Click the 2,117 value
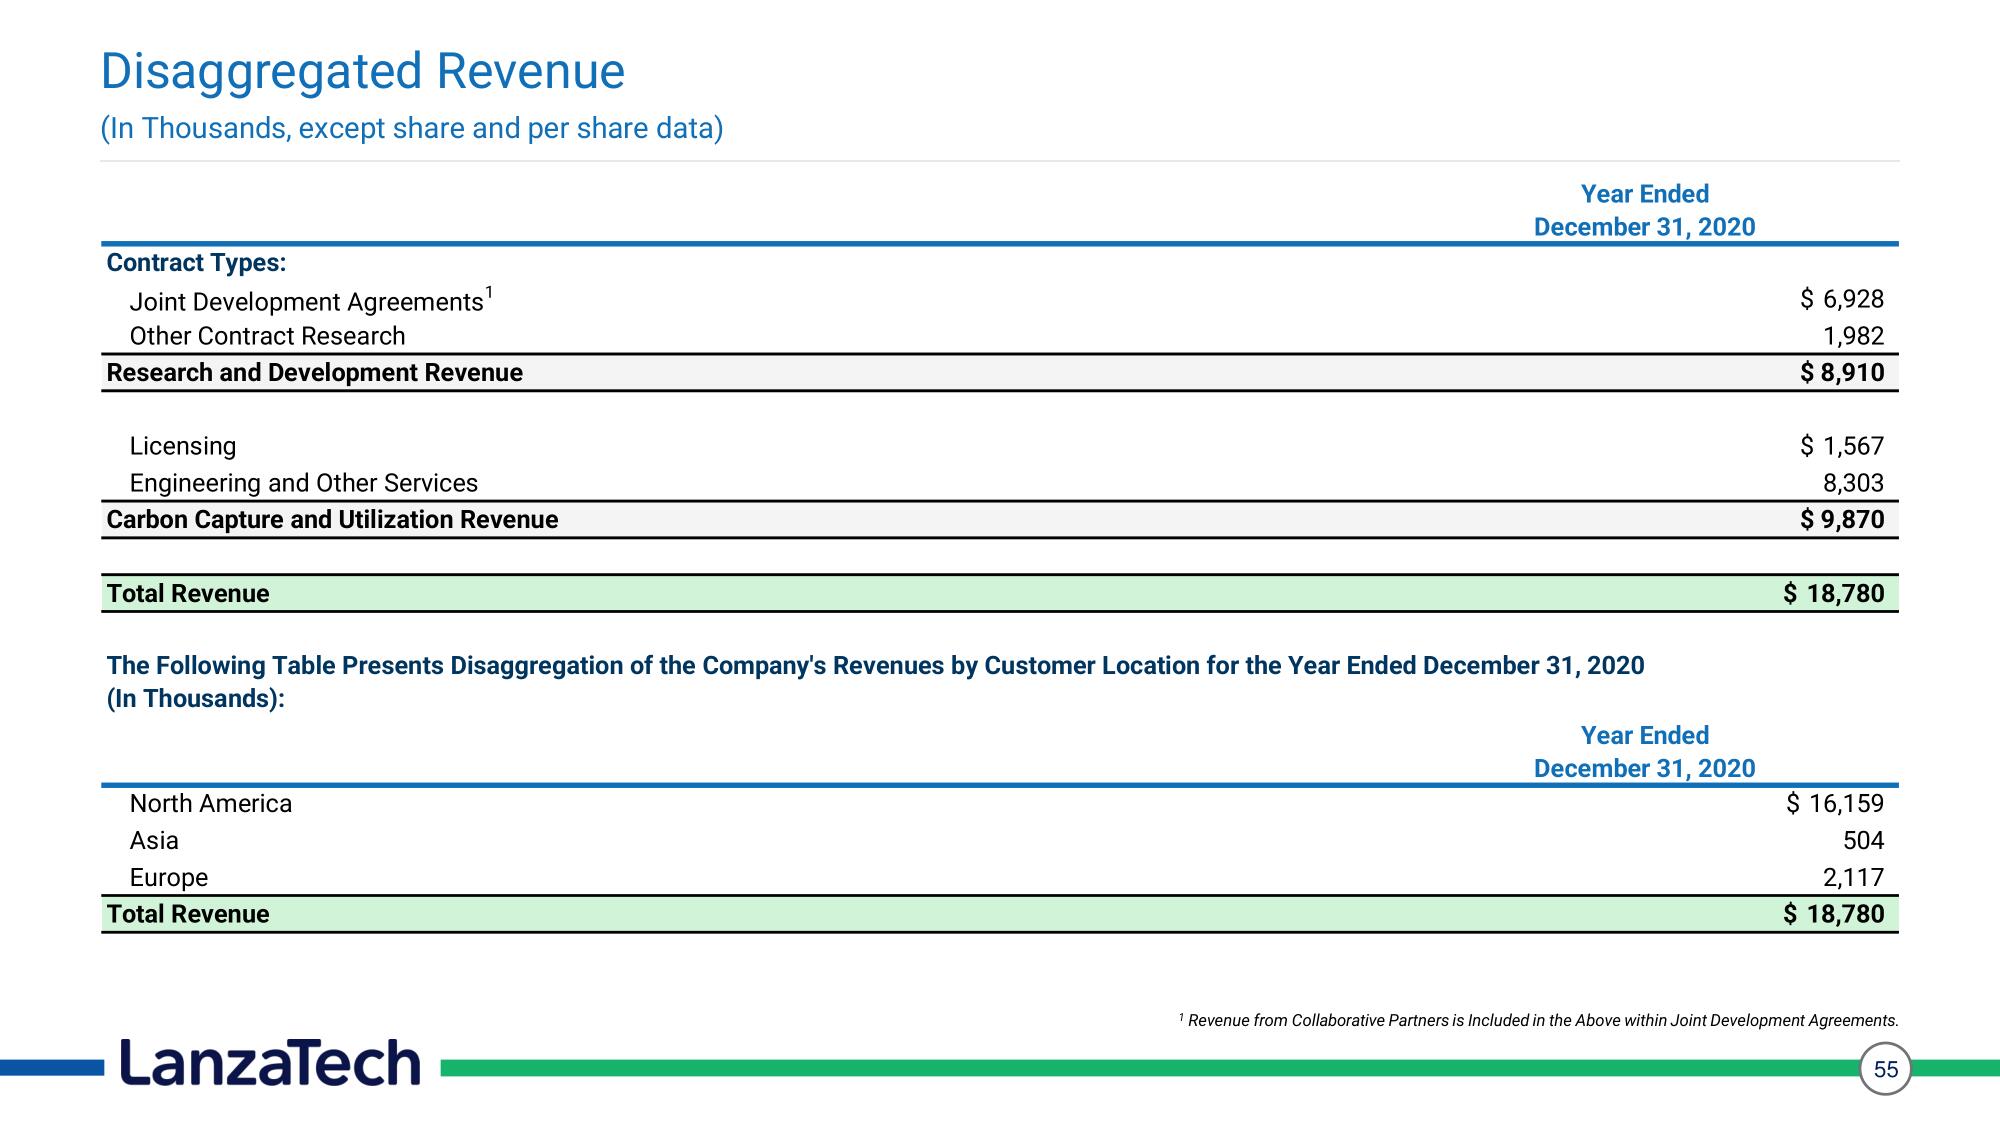Viewport: 2000px width, 1125px height. coord(1852,878)
